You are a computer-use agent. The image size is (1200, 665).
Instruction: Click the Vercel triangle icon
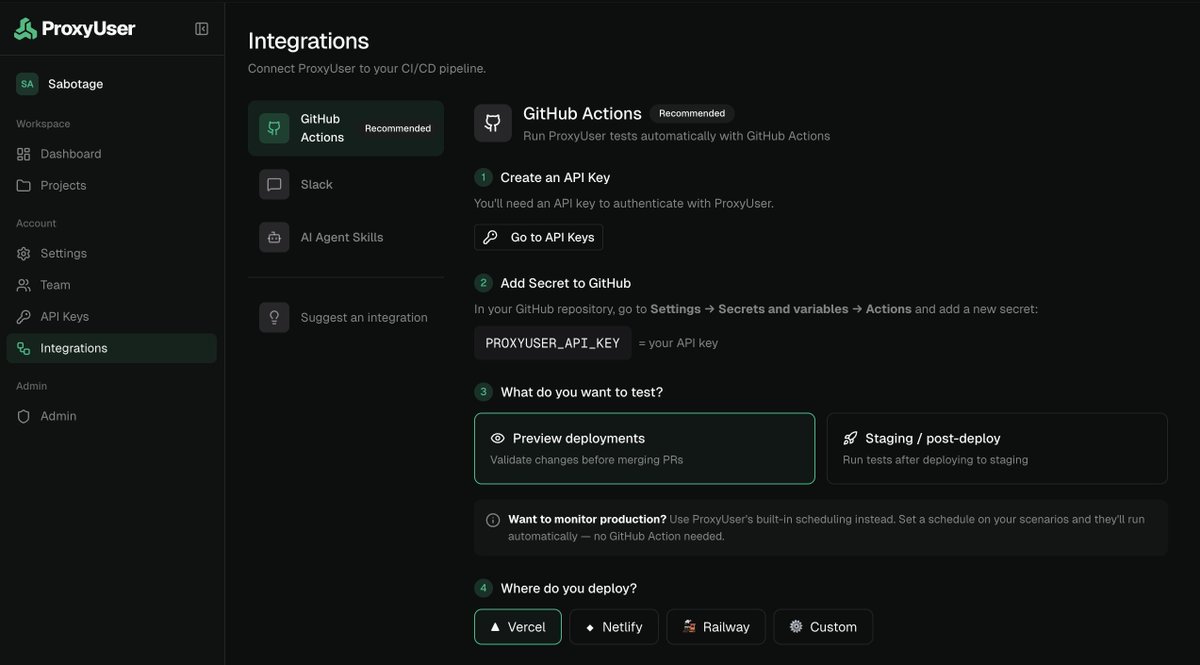coord(495,627)
